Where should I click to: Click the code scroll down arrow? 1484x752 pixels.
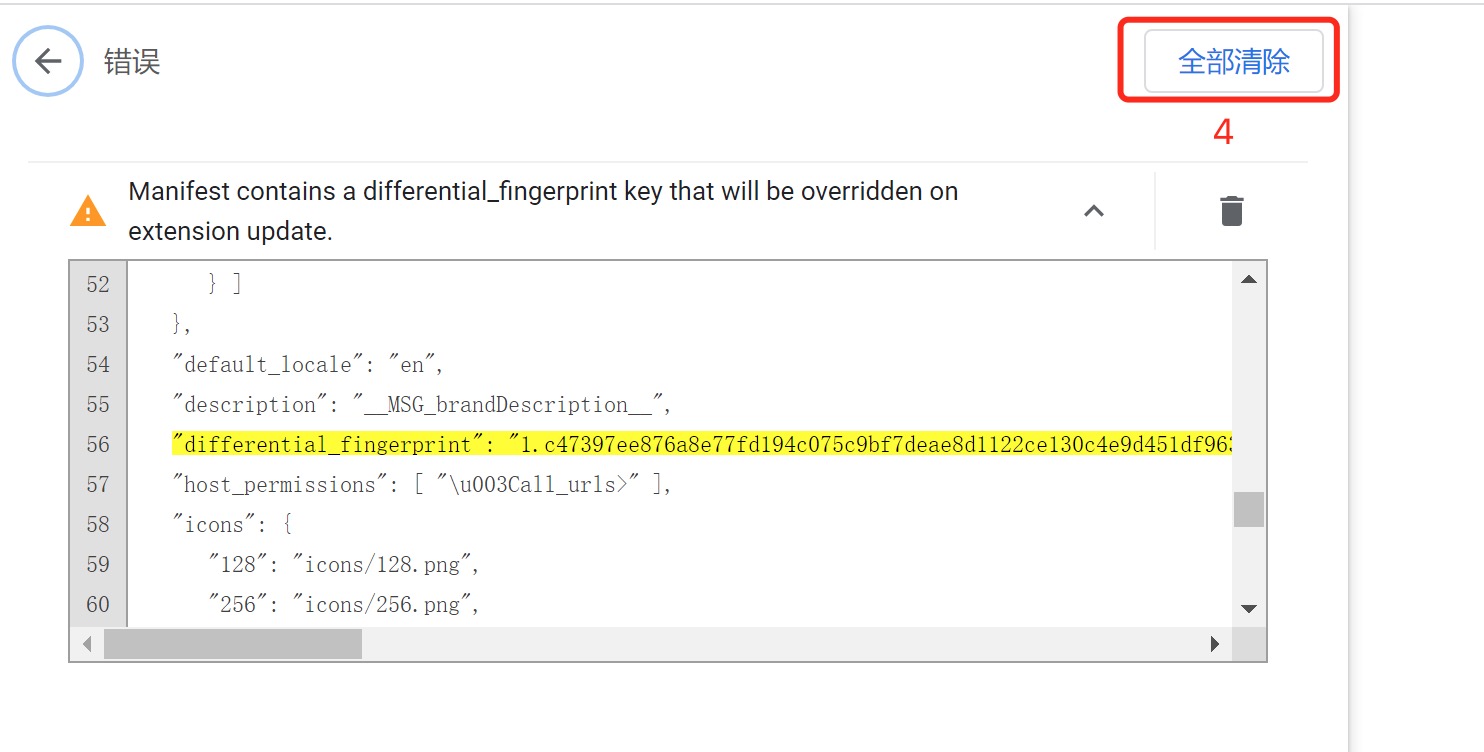click(1248, 608)
